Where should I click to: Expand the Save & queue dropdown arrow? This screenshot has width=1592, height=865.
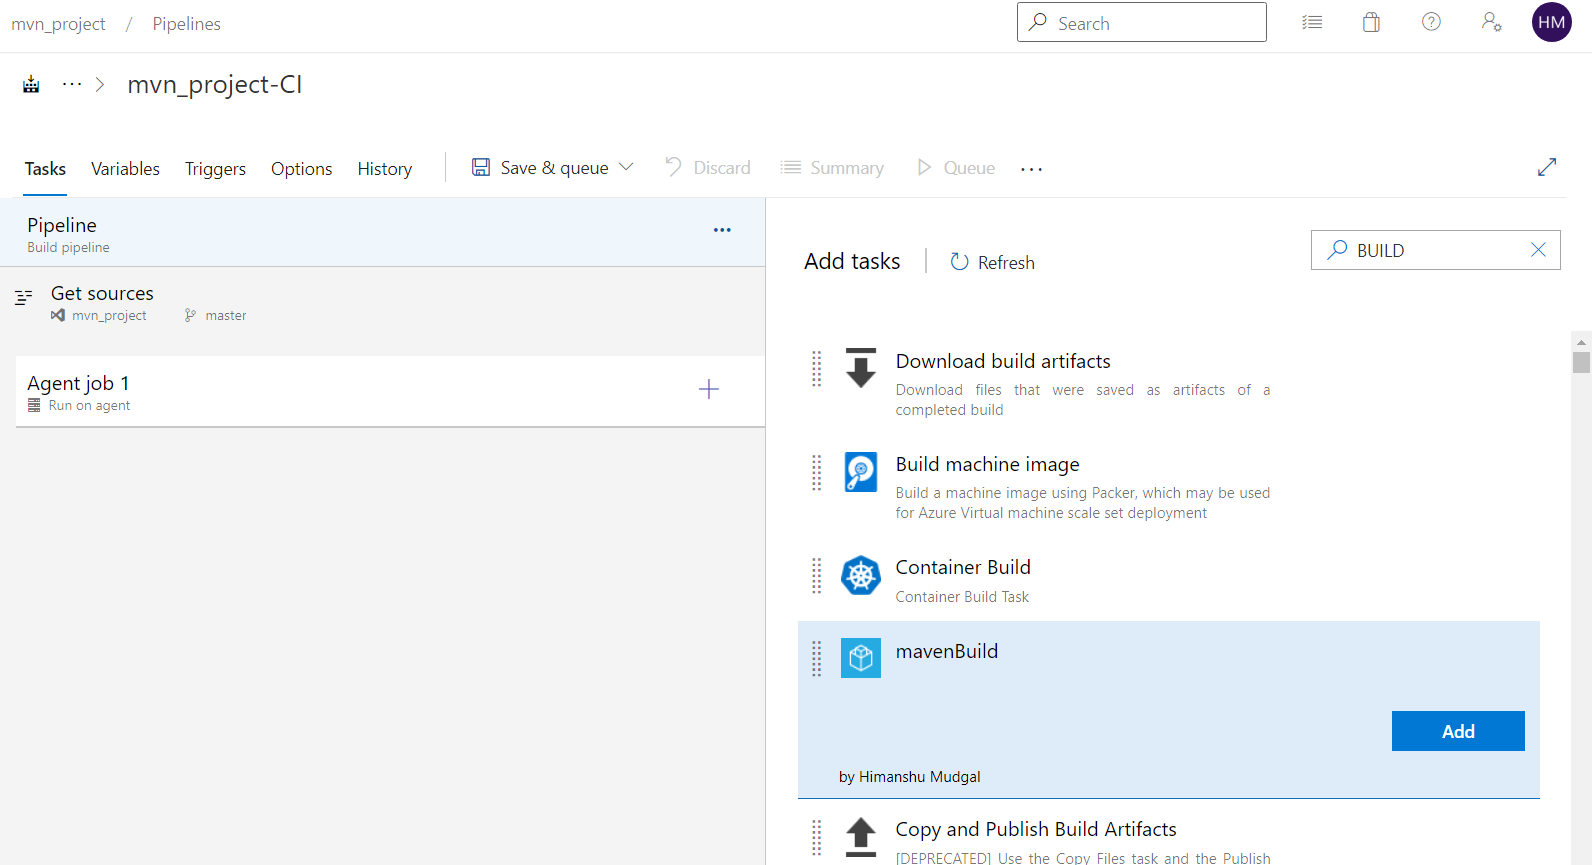627,167
